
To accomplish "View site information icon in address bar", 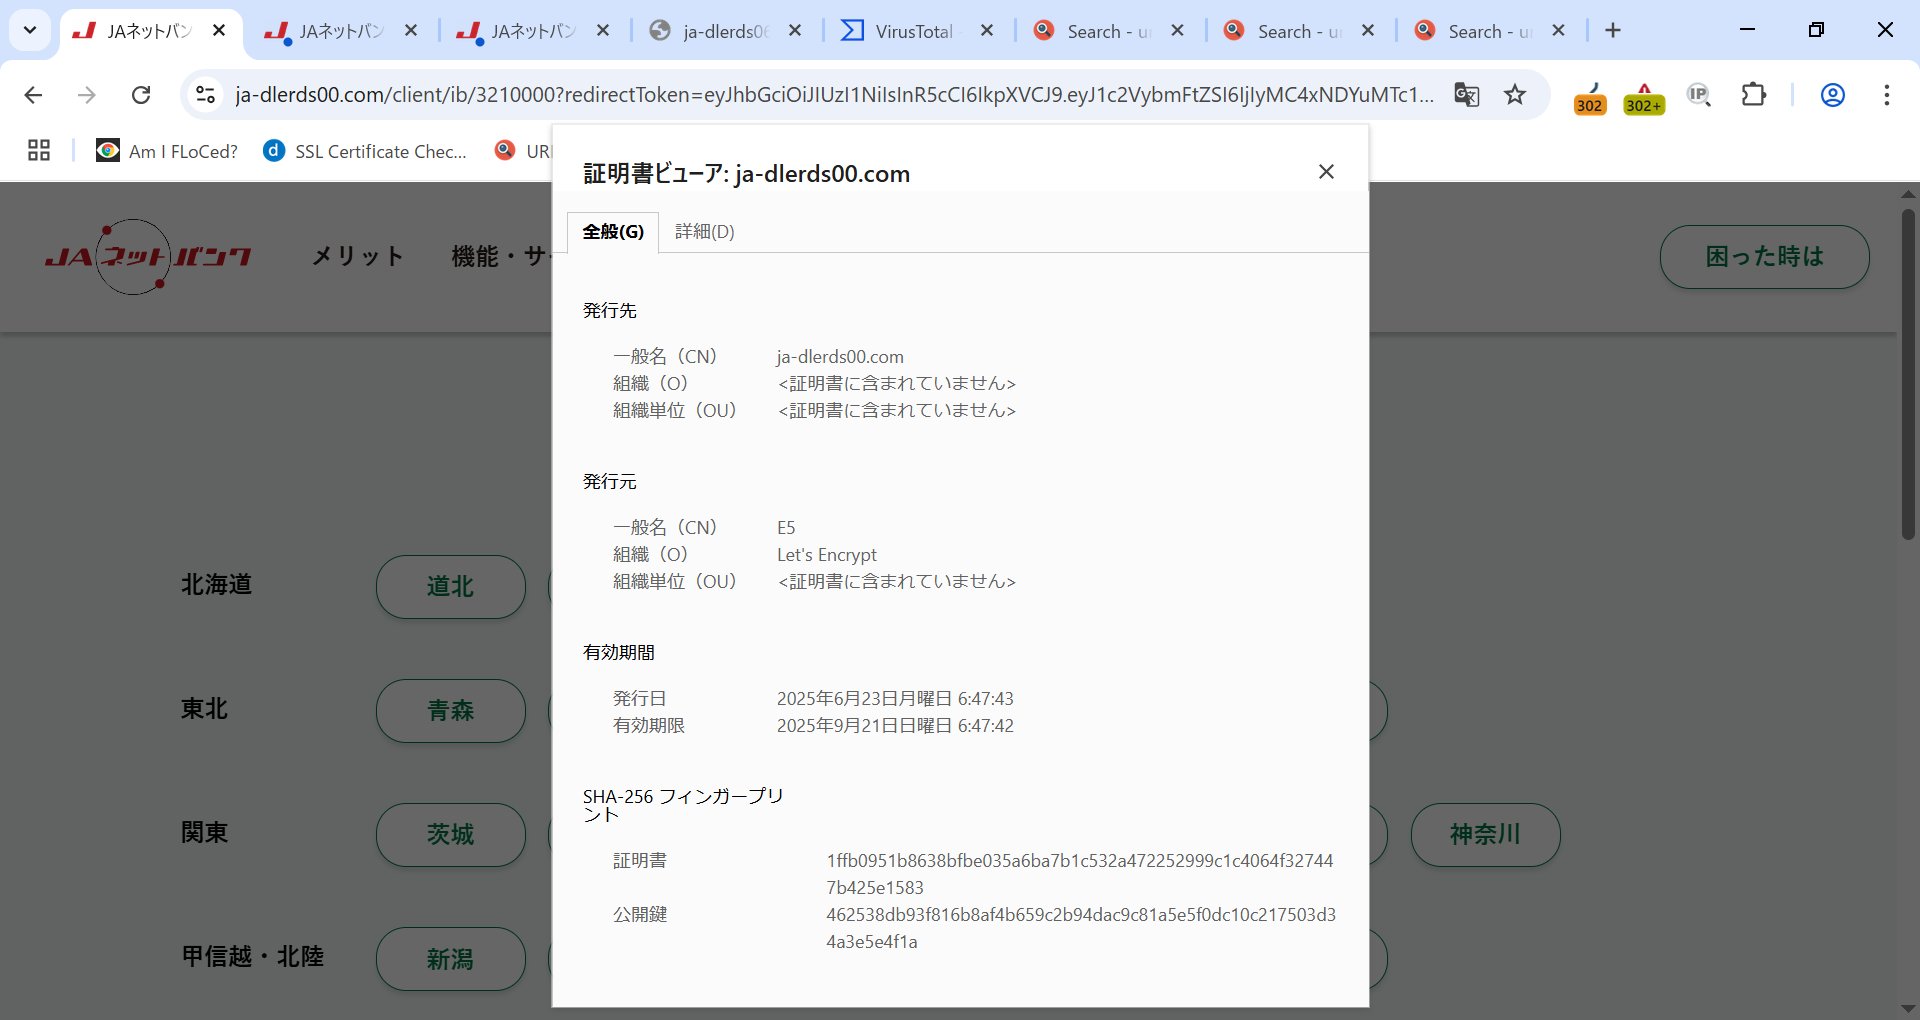I will pyautogui.click(x=205, y=95).
